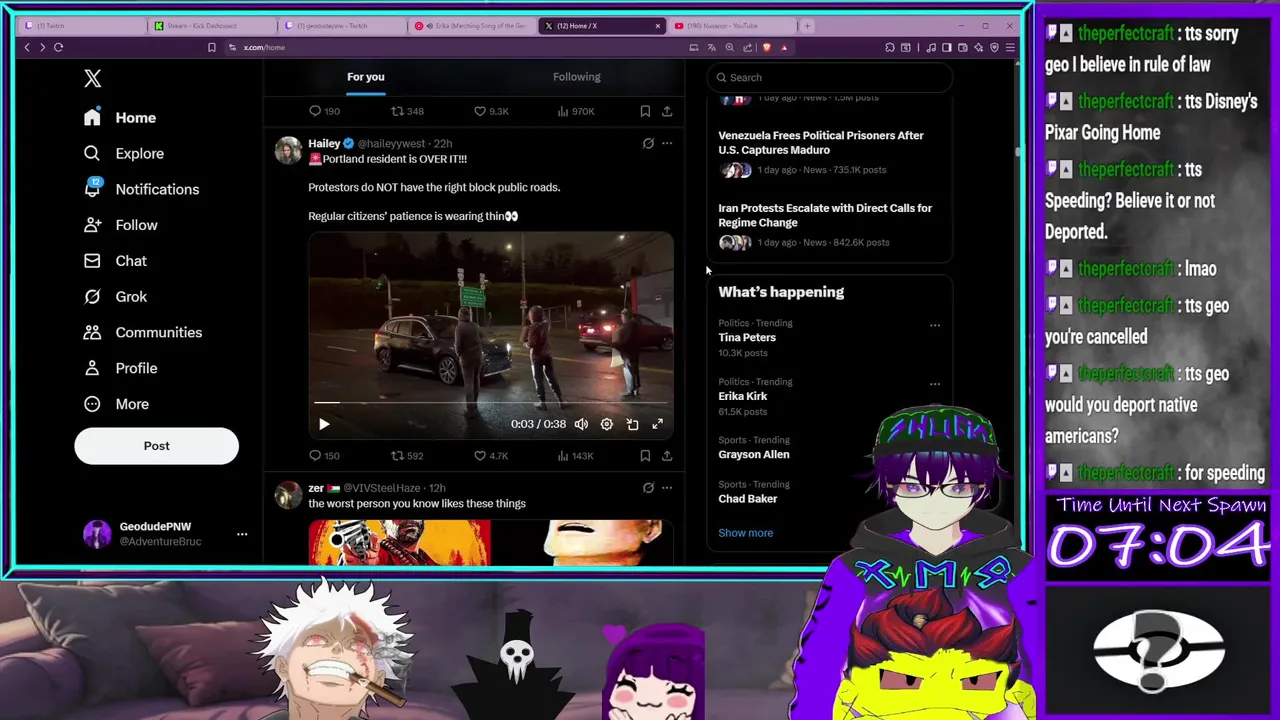This screenshot has height=720, width=1280.
Task: Bookmark this page in the address bar
Action: pos(211,47)
